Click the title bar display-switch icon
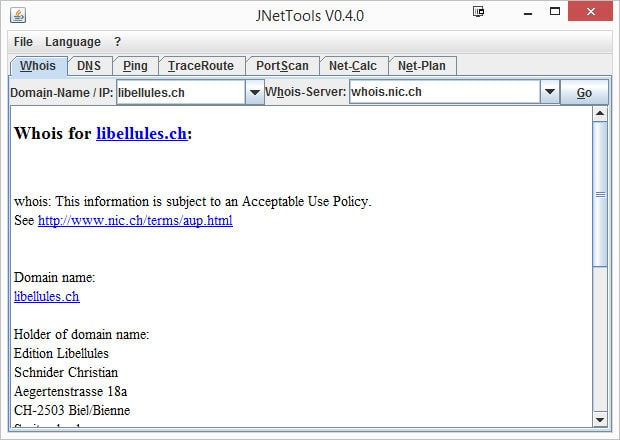 [x=478, y=11]
